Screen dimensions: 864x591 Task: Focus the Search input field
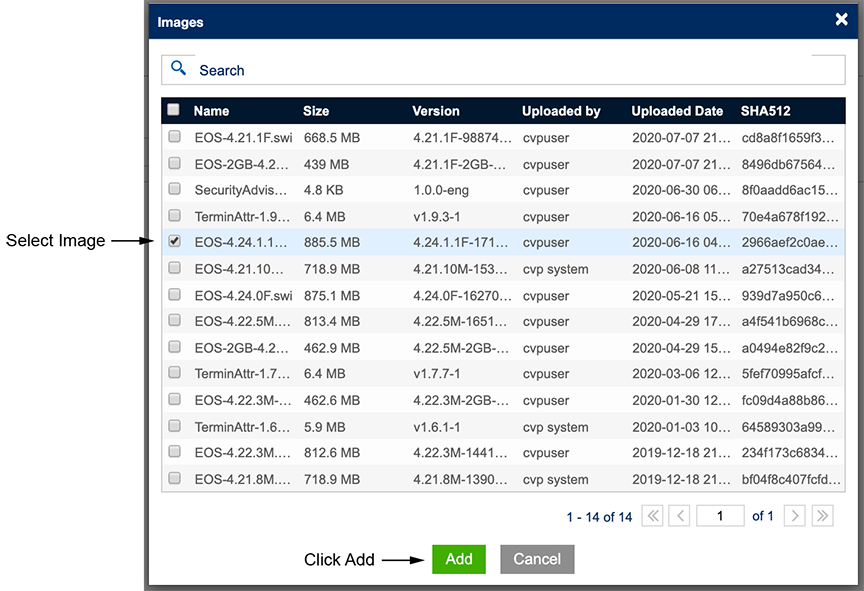pos(503,70)
